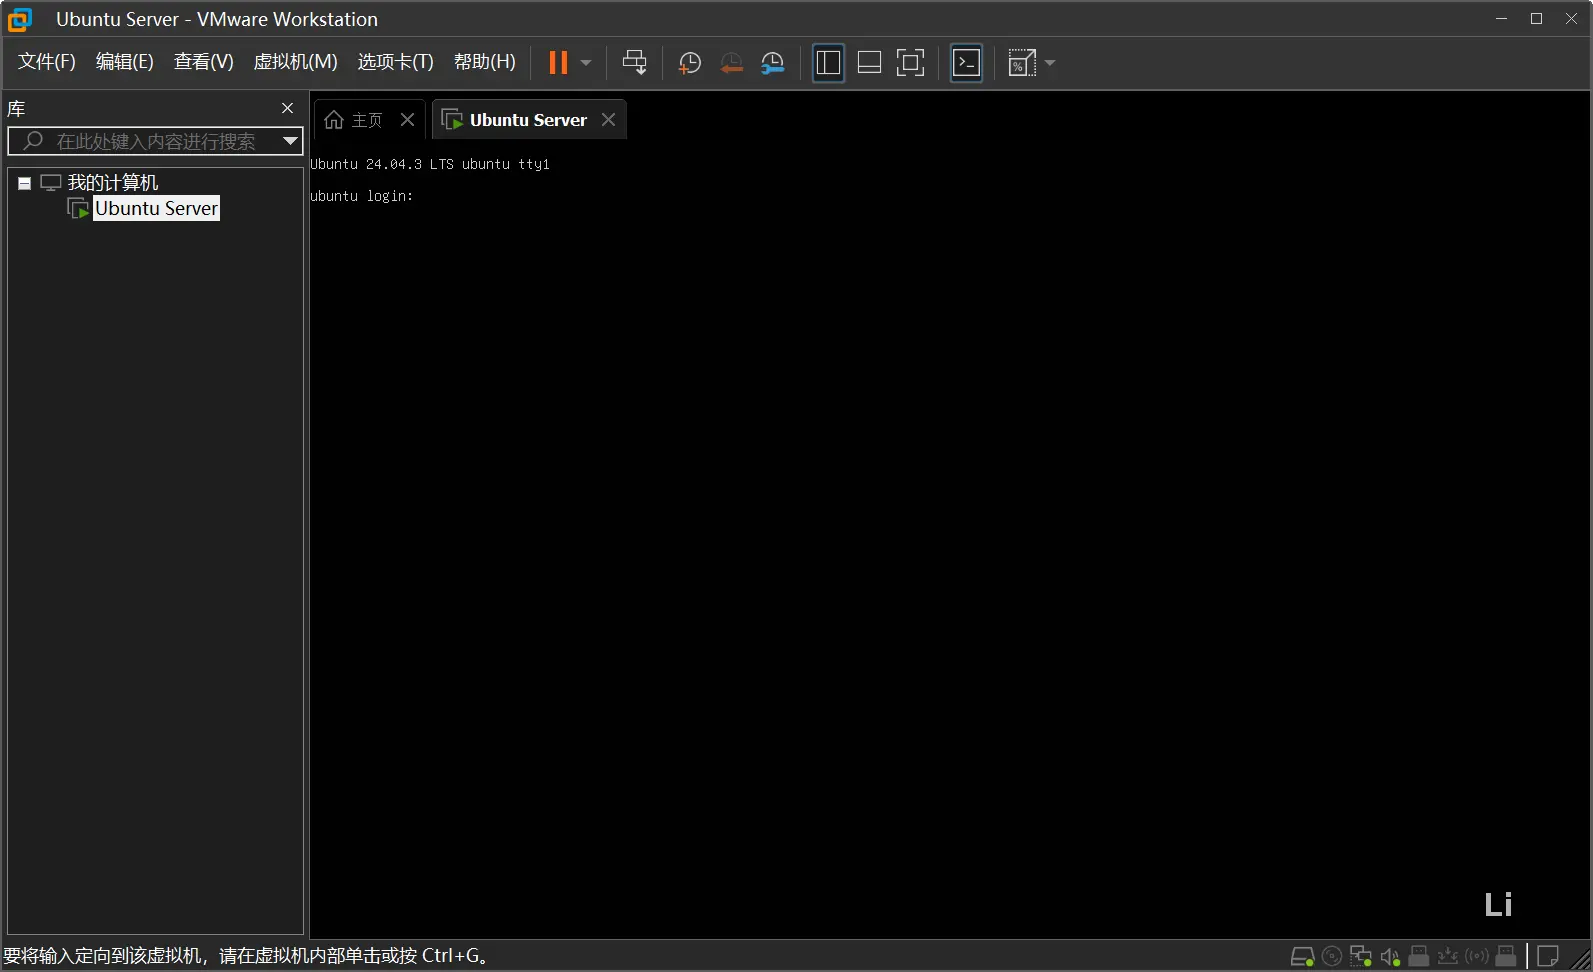This screenshot has height=972, width=1593.
Task: Close the Ubuntu Server tab
Action: tap(608, 120)
